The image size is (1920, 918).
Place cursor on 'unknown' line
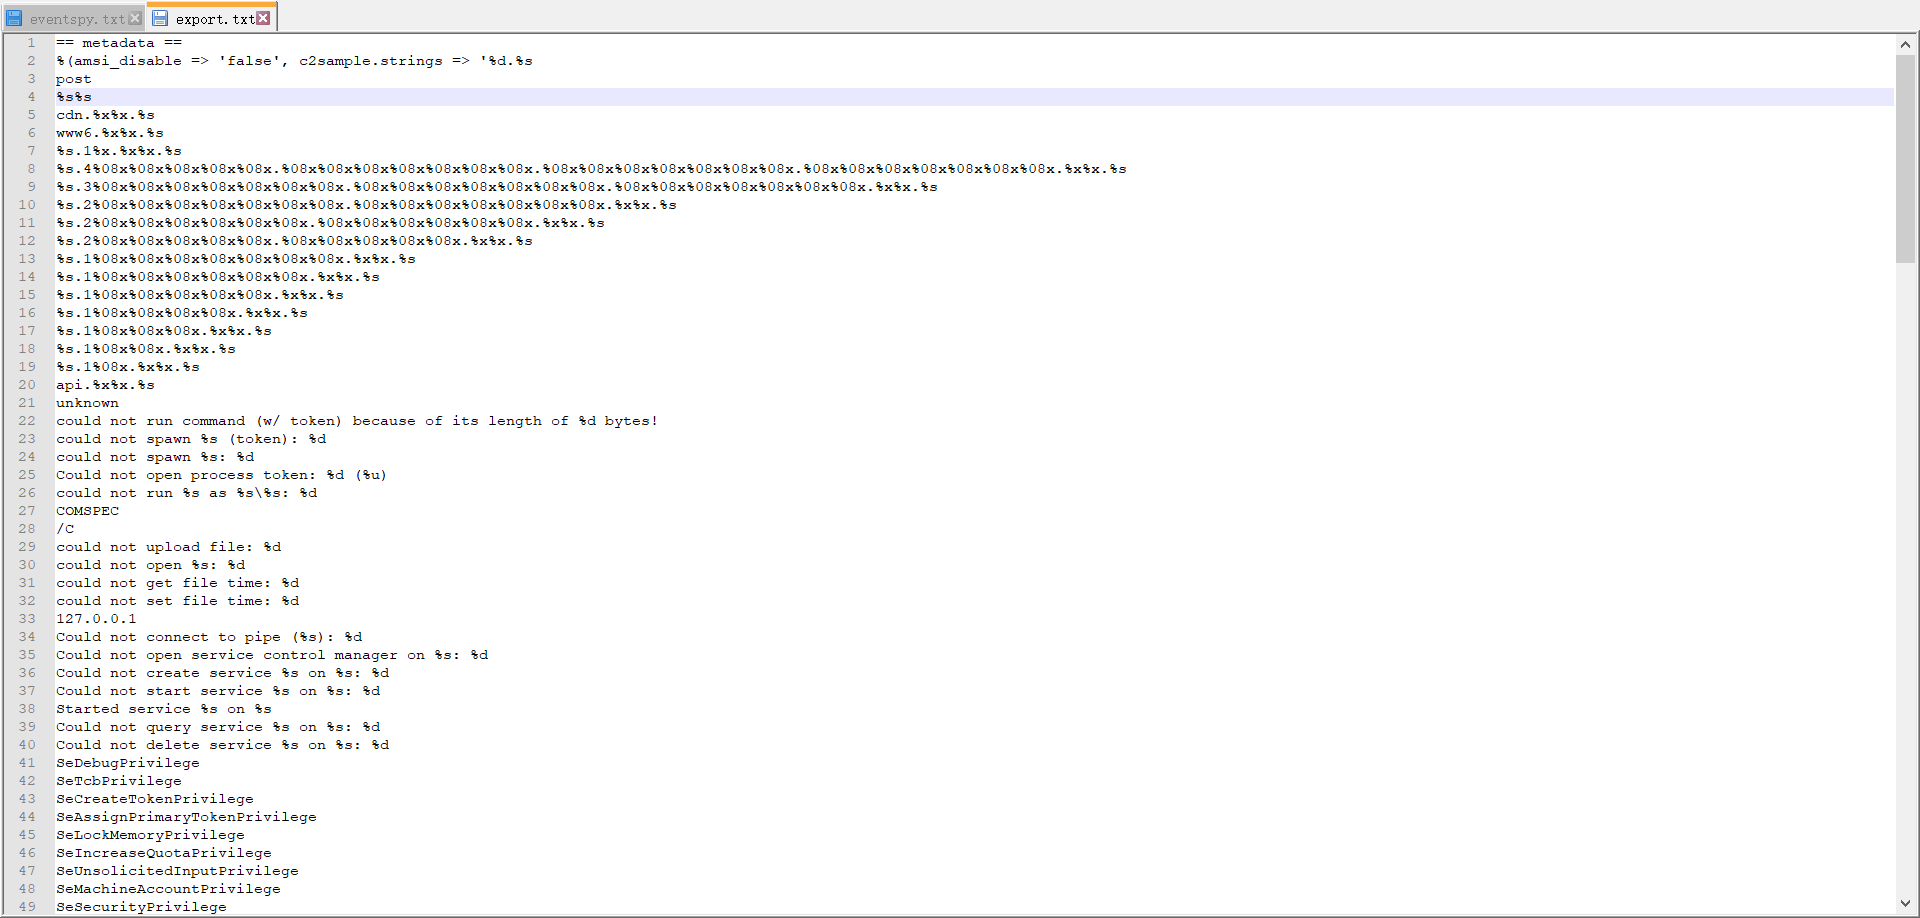click(x=87, y=403)
